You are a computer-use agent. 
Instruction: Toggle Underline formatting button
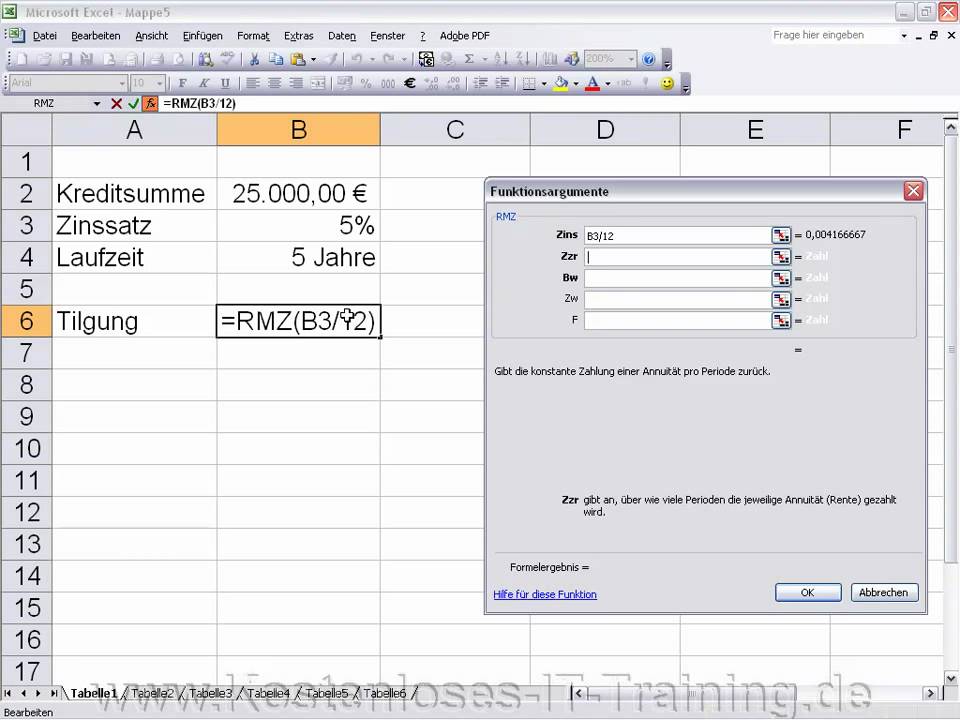point(225,83)
